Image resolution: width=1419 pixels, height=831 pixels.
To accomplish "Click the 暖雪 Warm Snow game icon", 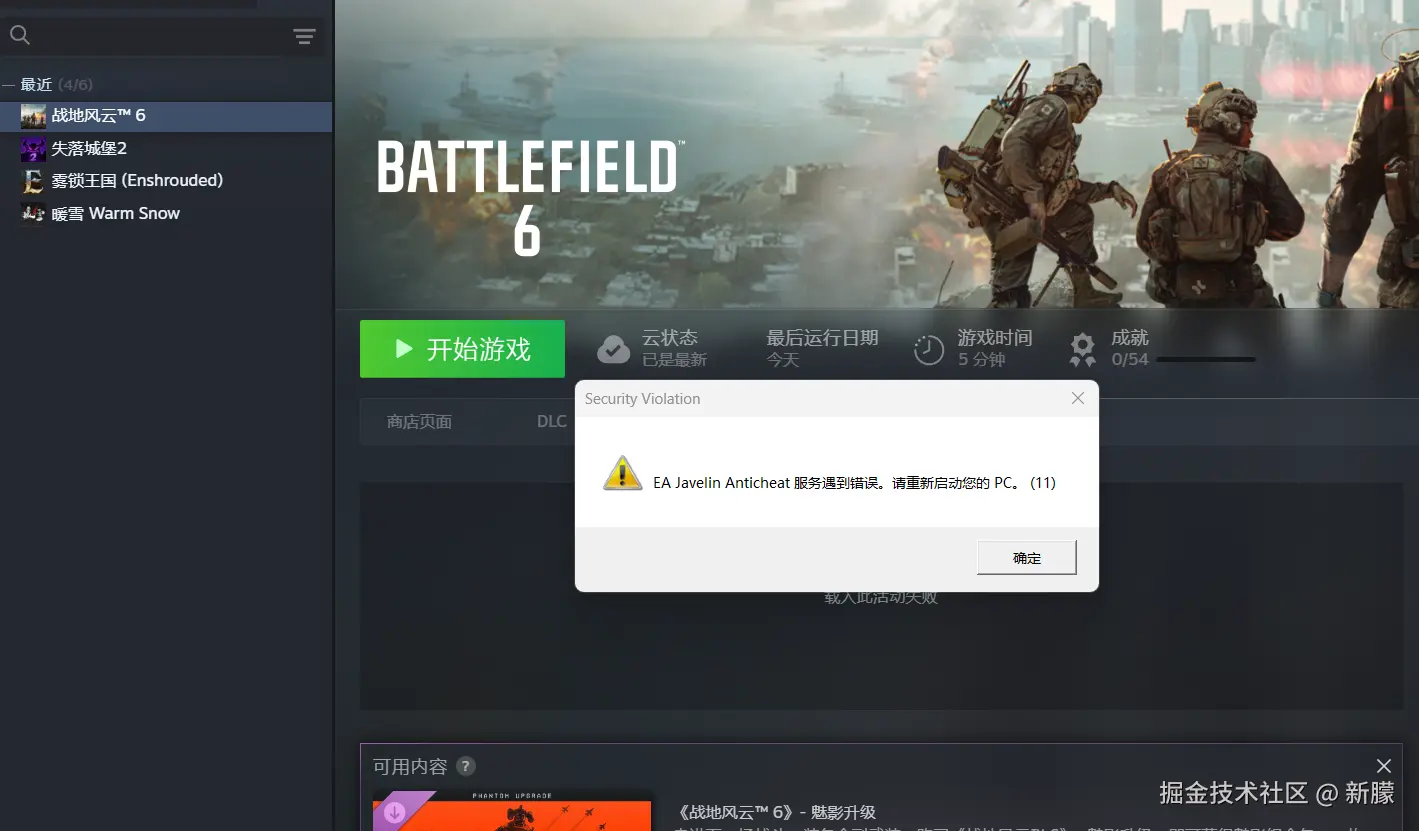I will coord(33,213).
